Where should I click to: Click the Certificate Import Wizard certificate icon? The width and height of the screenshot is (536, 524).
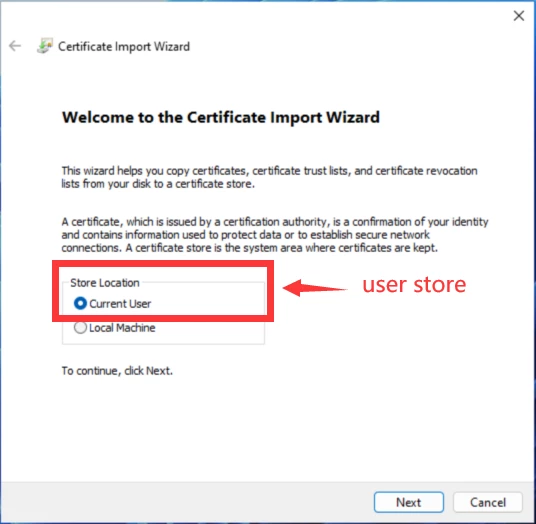point(45,46)
